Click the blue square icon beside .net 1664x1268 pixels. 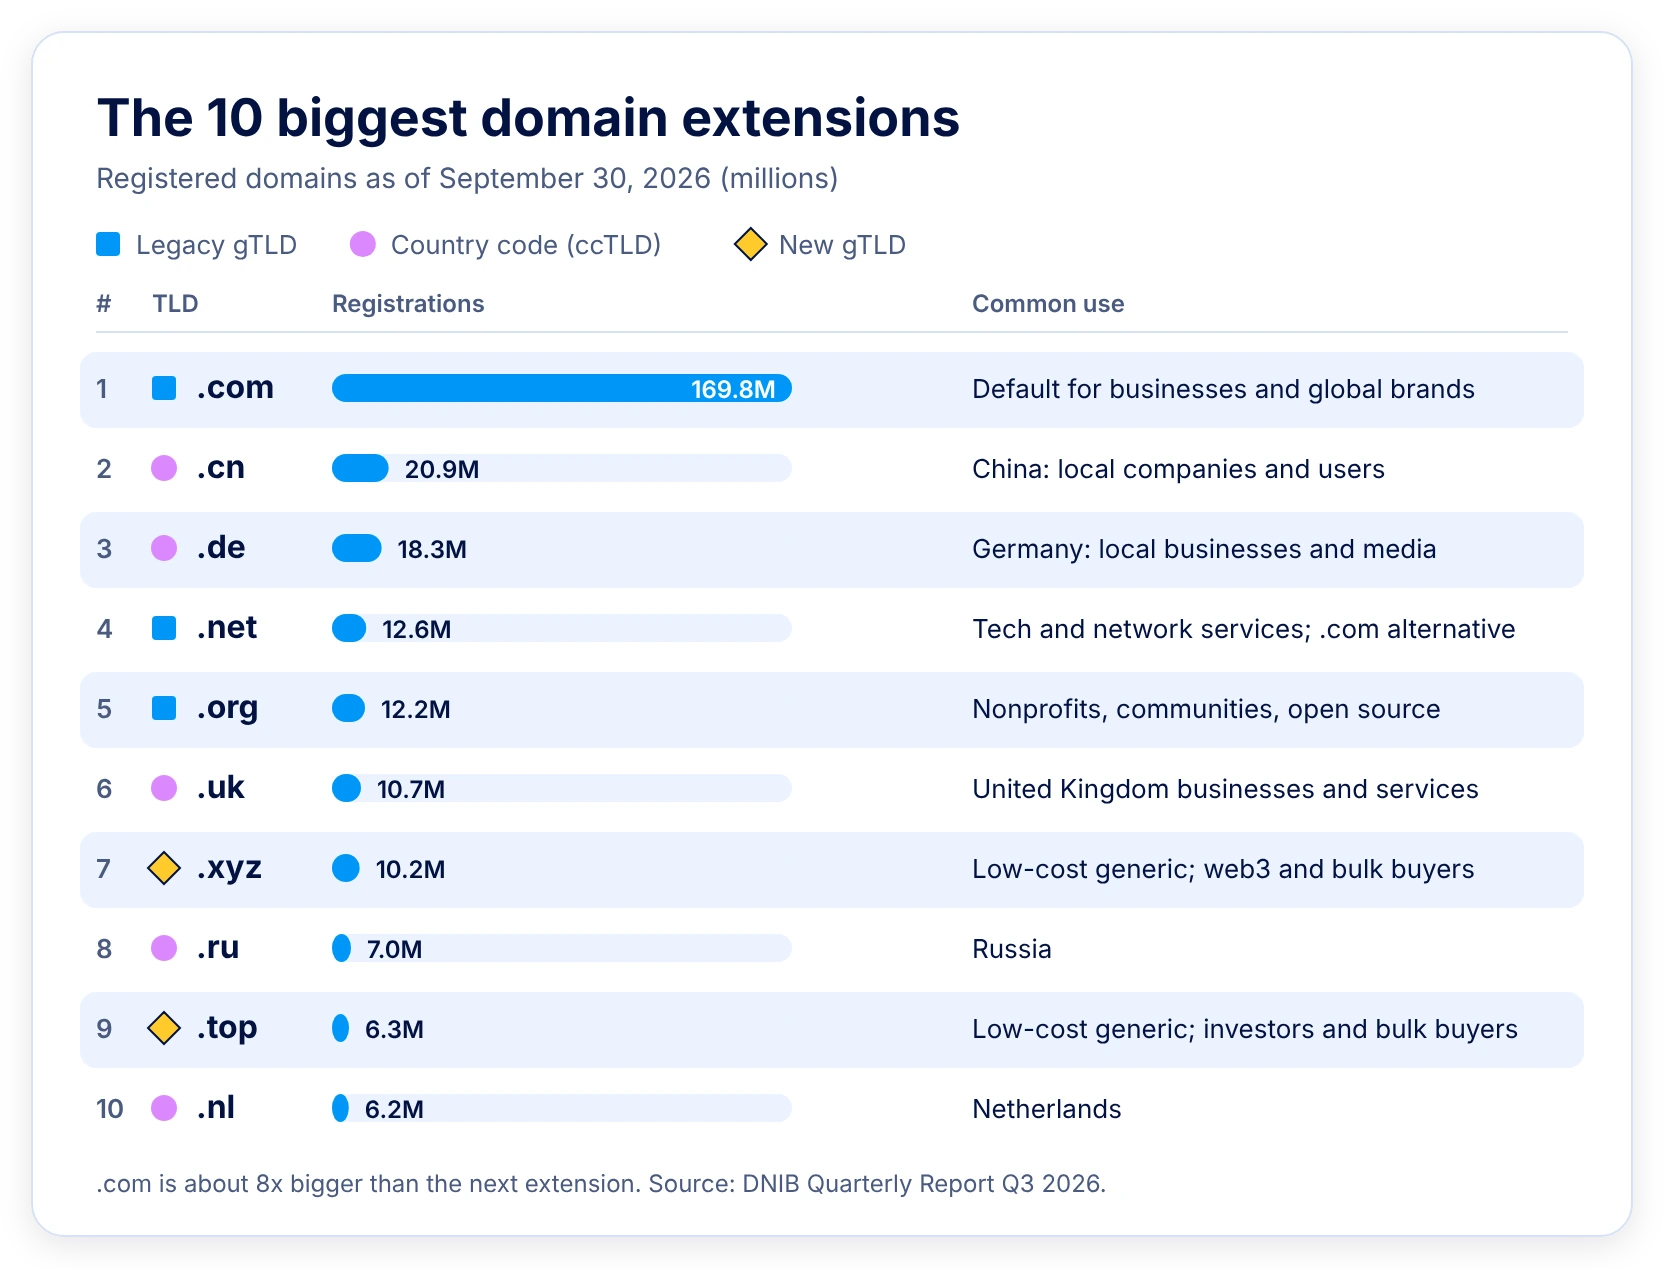pos(164,628)
